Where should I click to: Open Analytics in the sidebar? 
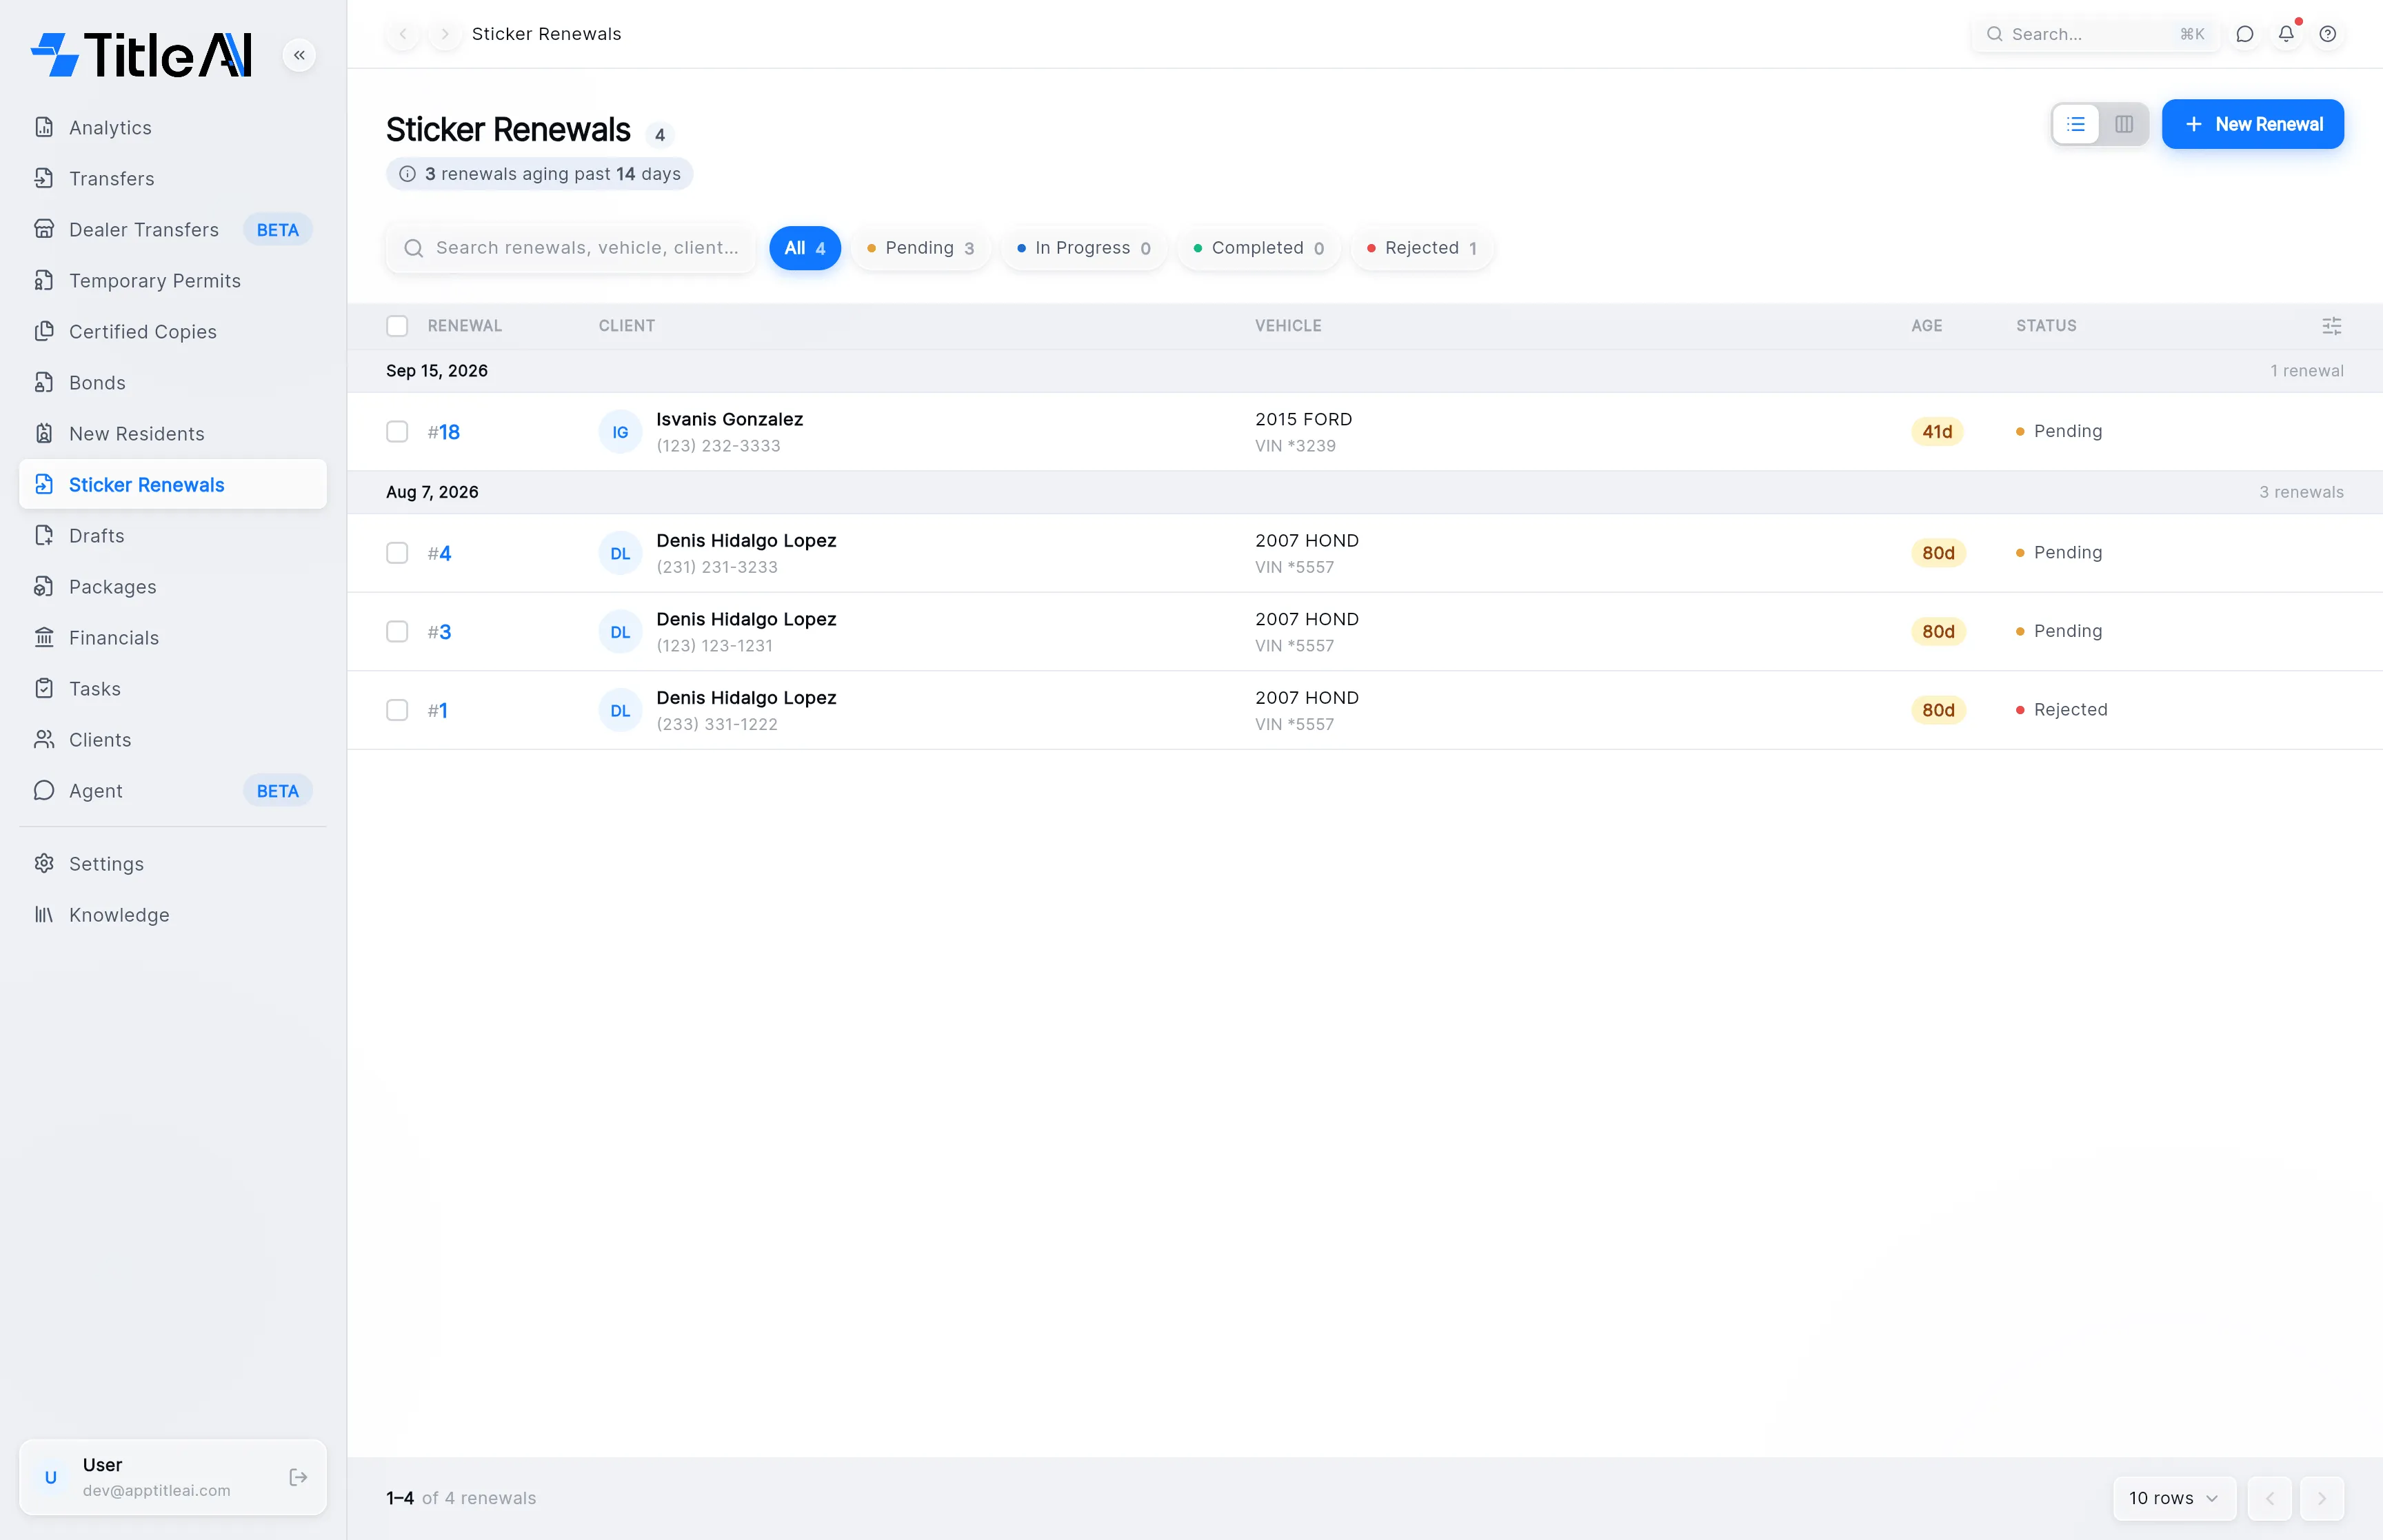coord(172,128)
